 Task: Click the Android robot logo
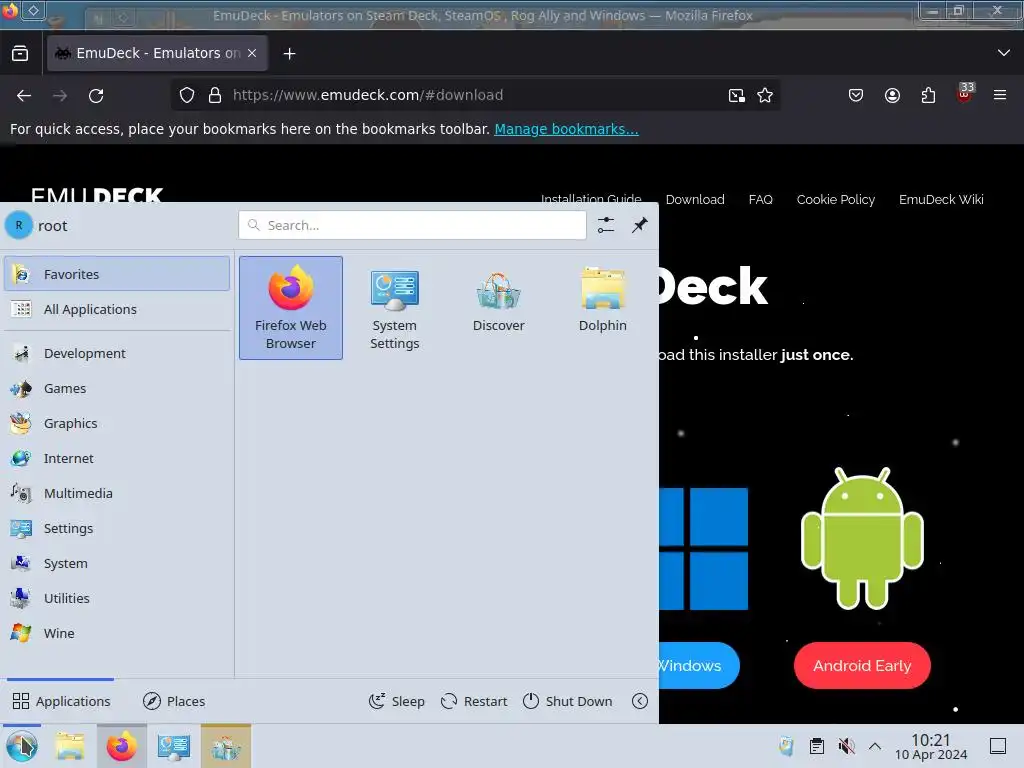862,538
